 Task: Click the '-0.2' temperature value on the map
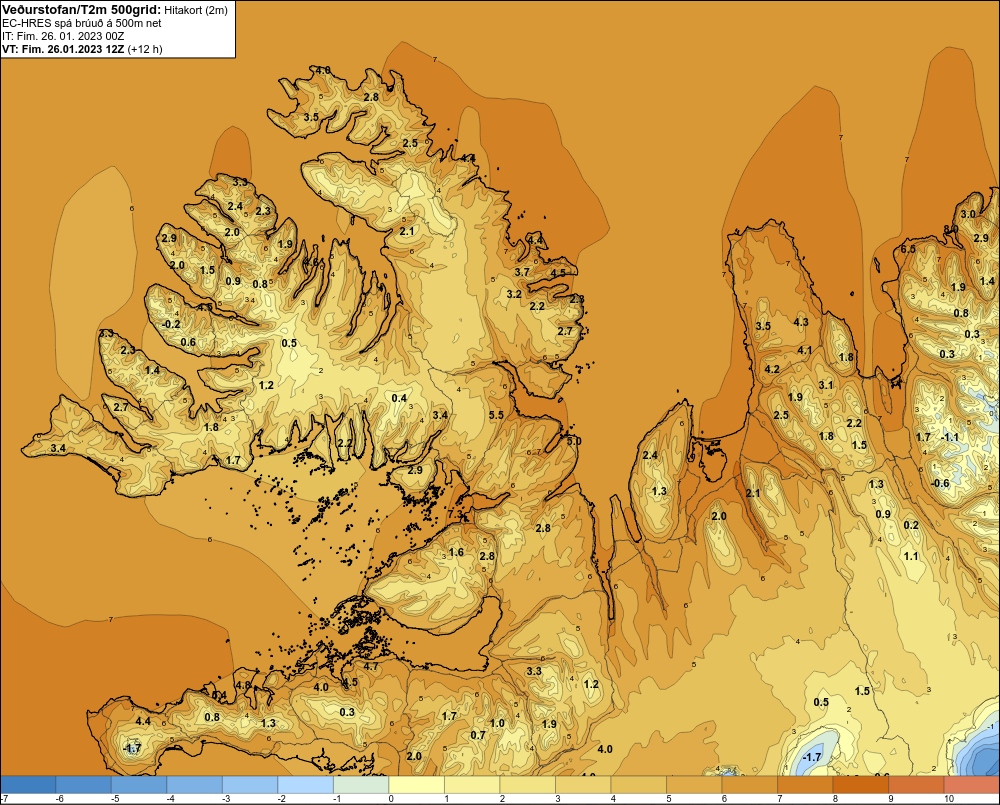[x=171, y=324]
